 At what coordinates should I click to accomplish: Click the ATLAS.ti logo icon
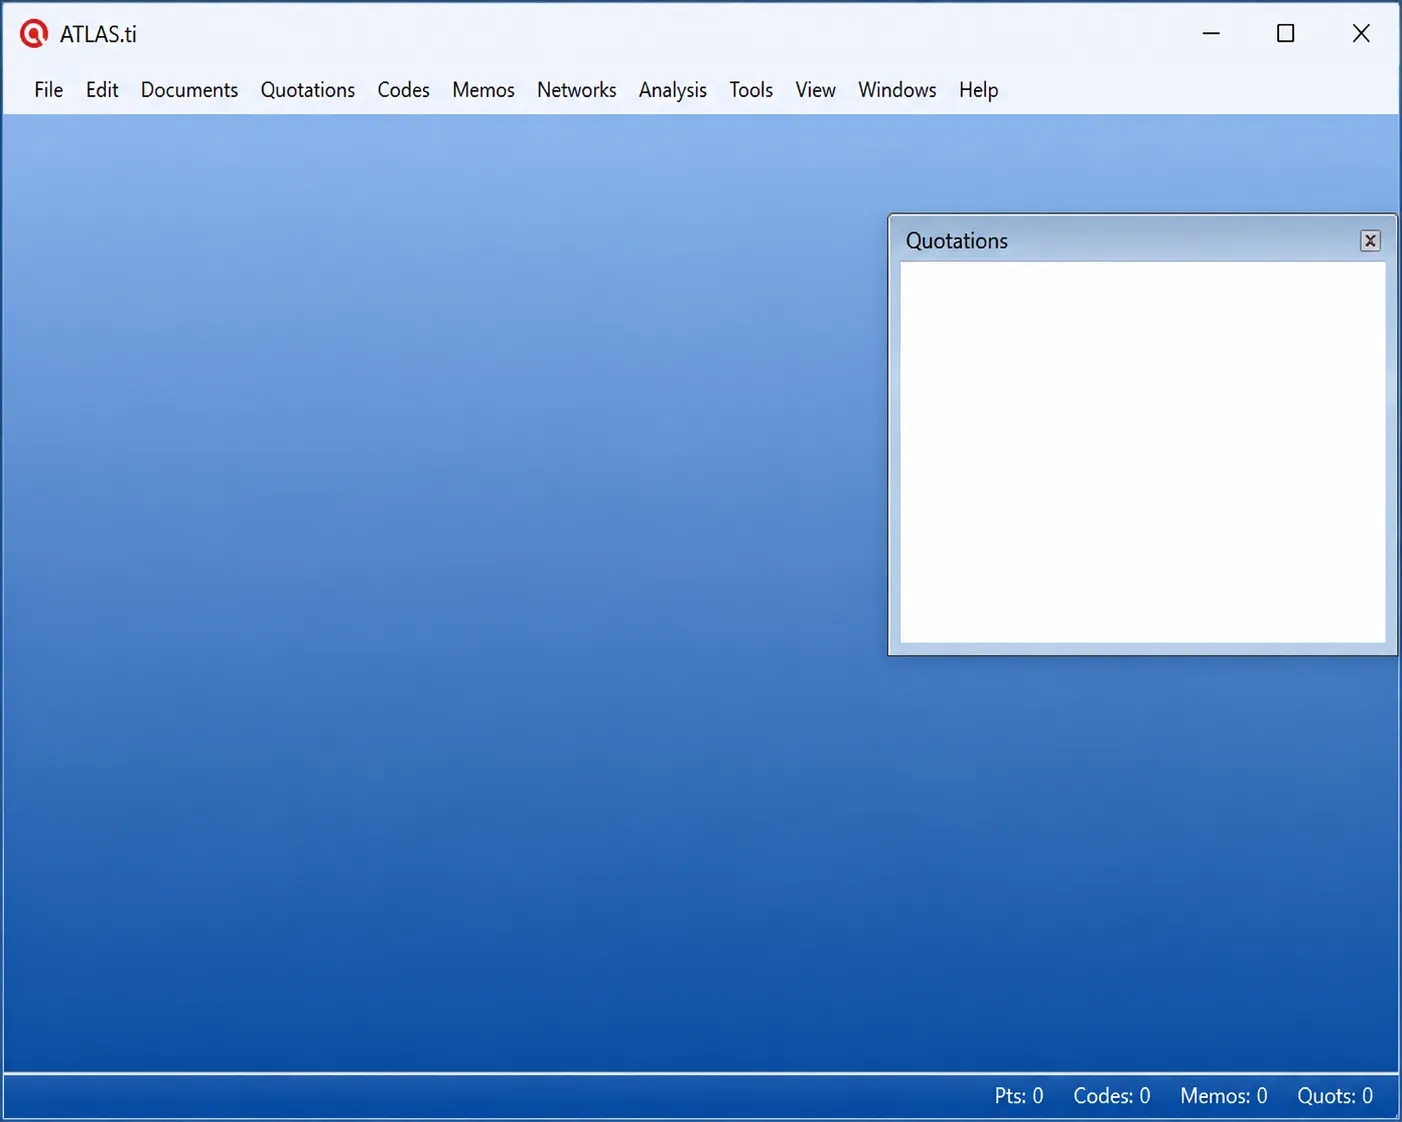click(34, 34)
